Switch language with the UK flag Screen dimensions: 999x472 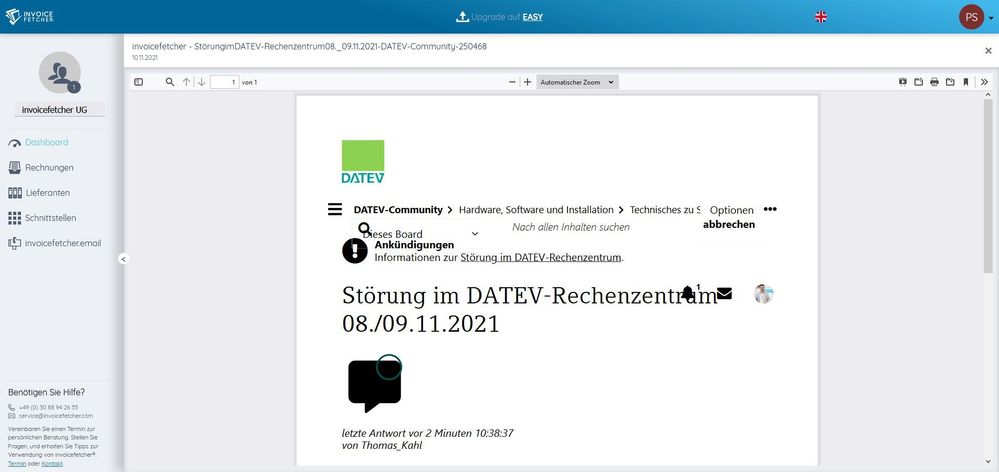pyautogui.click(x=821, y=17)
